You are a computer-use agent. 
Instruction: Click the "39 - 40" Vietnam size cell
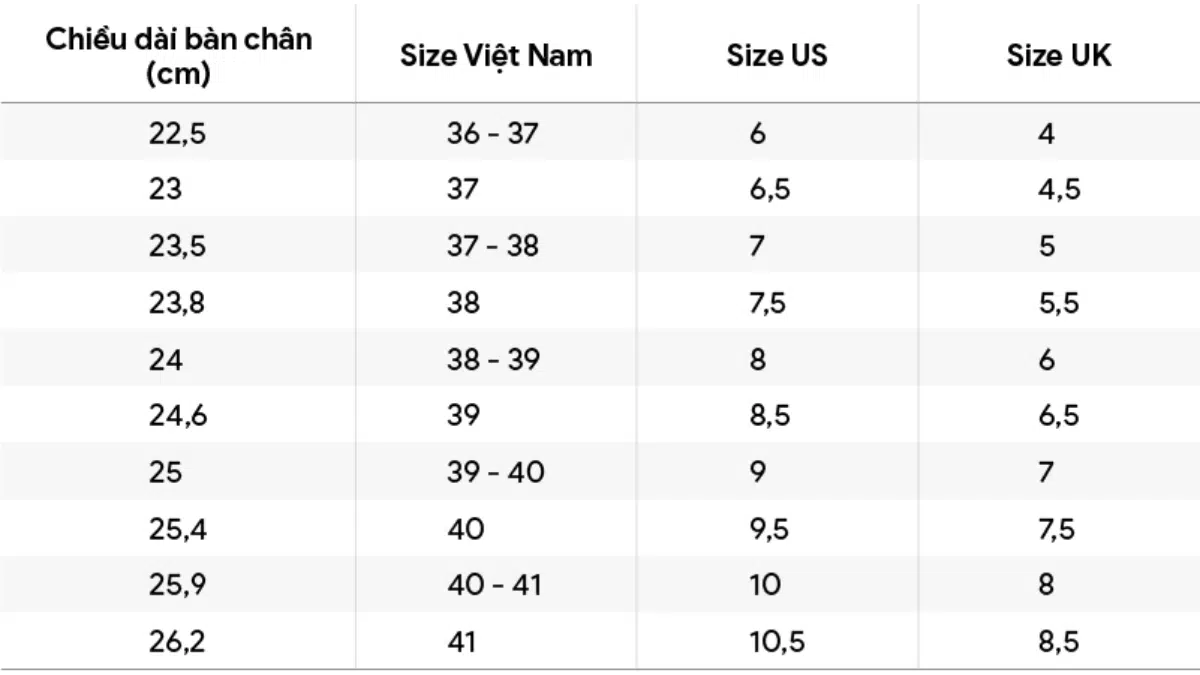(495, 472)
